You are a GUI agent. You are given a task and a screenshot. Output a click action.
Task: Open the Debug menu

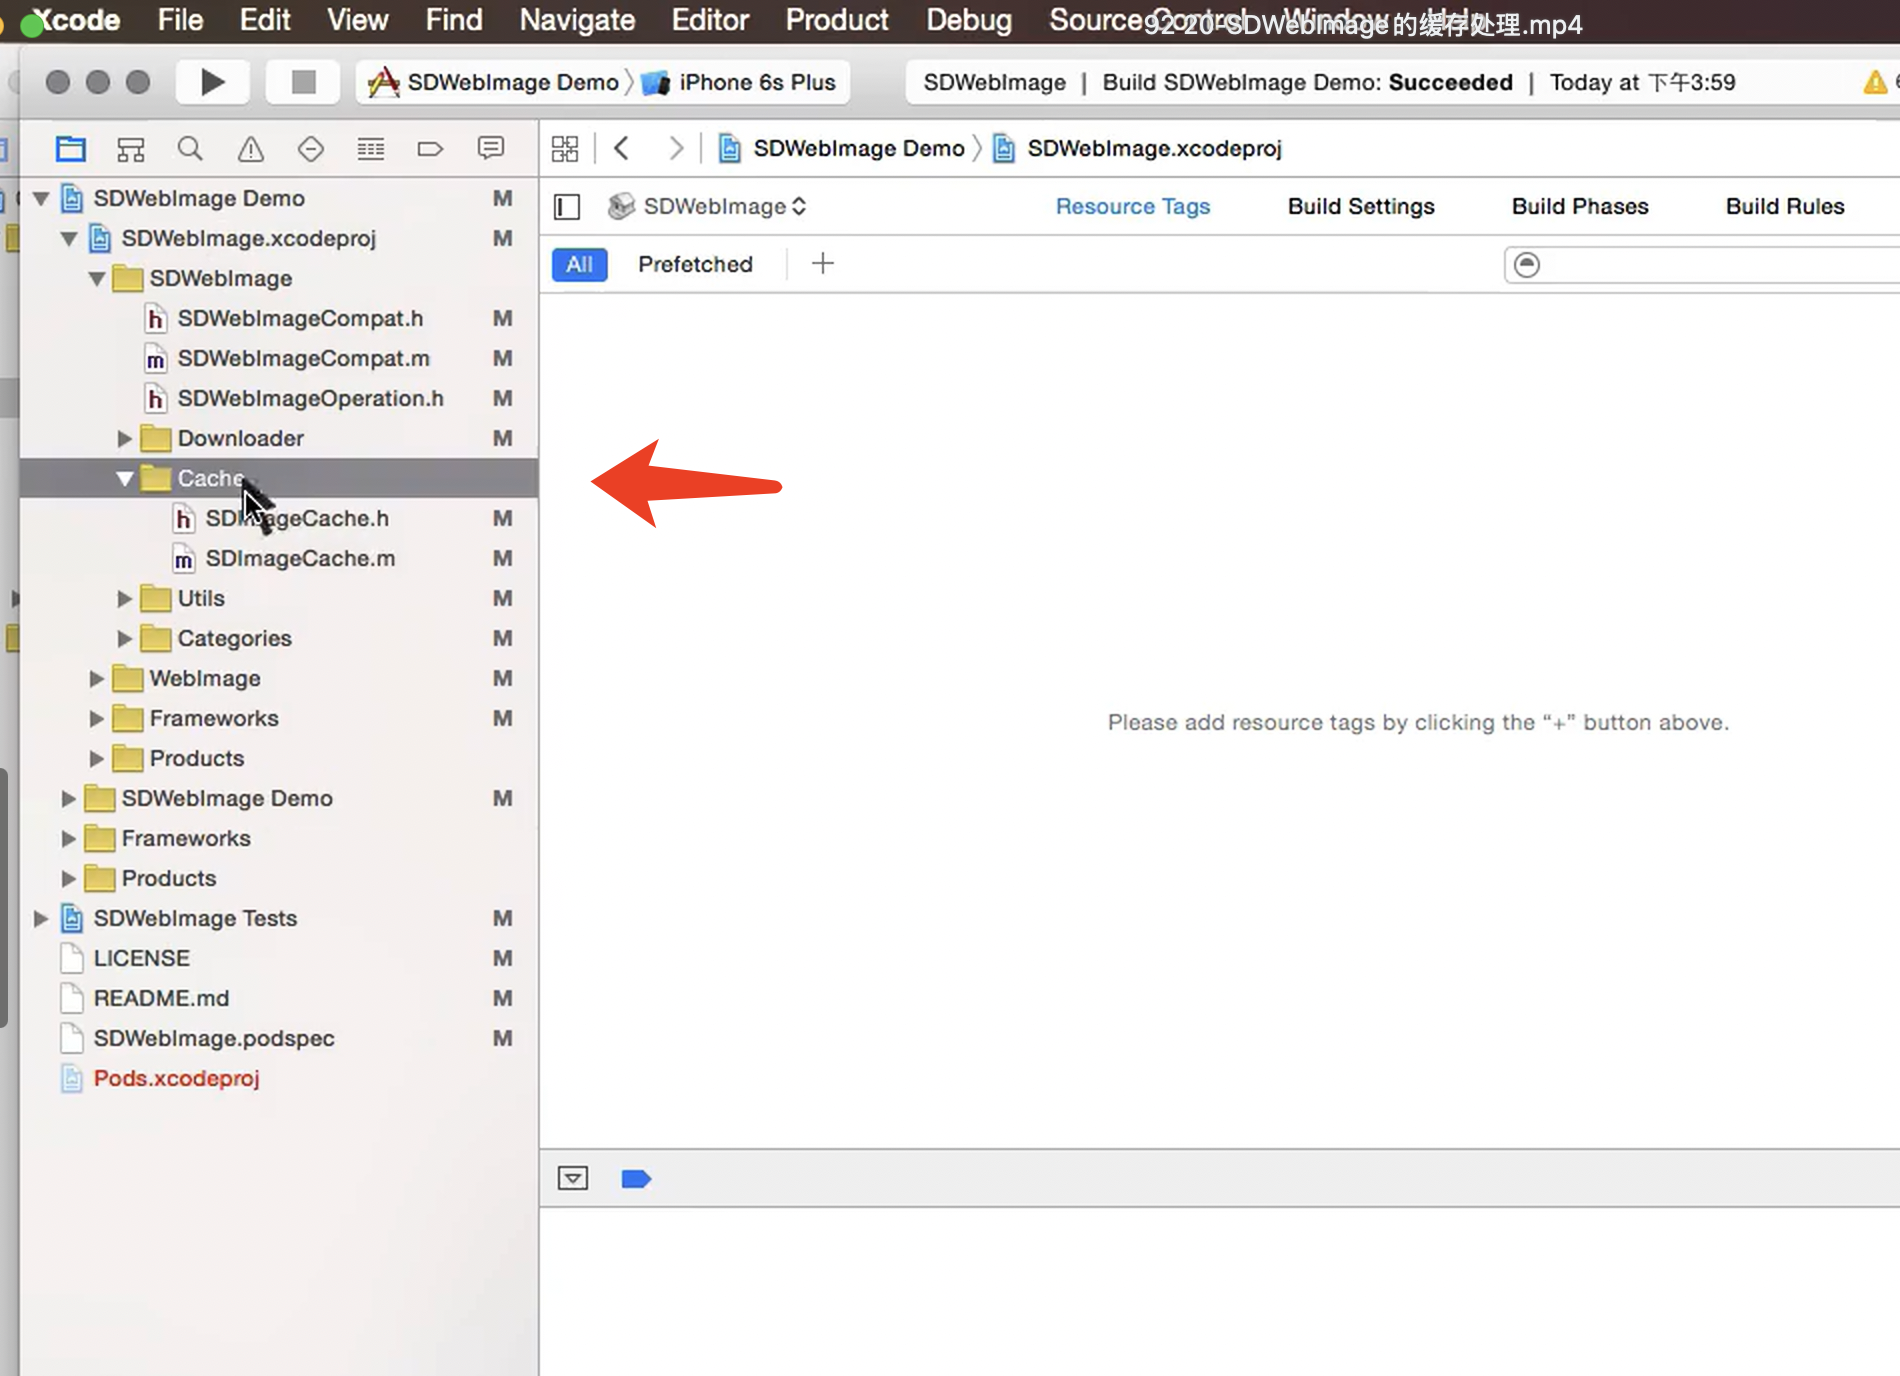(968, 20)
